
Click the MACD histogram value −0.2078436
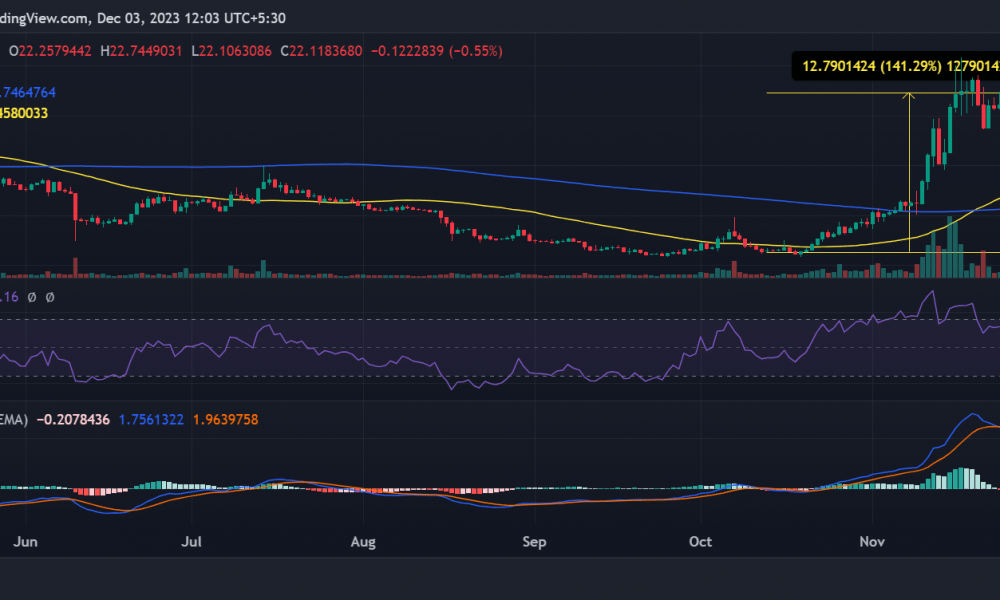[73, 420]
